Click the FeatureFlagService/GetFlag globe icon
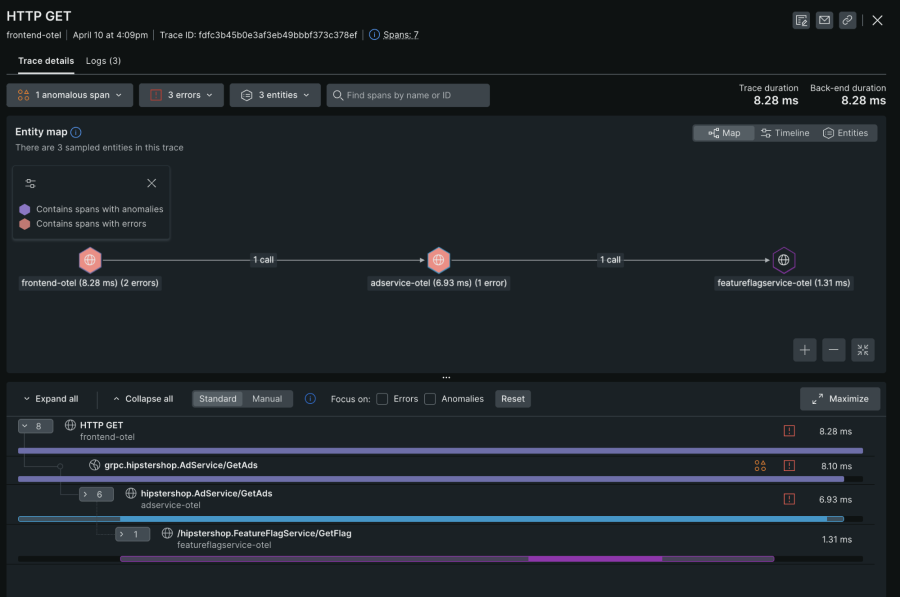This screenshot has height=597, width=900. point(167,533)
